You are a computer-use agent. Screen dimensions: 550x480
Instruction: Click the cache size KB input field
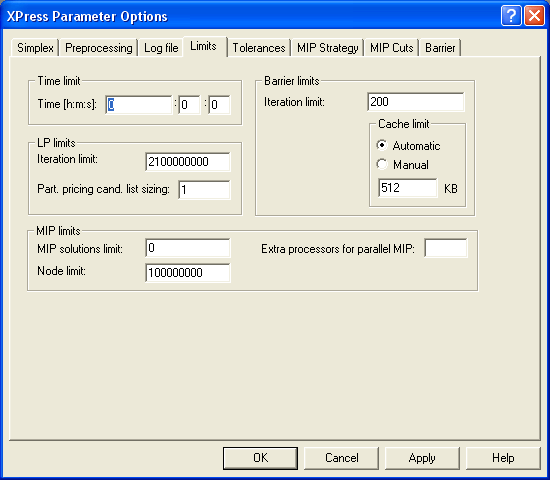pyautogui.click(x=408, y=188)
